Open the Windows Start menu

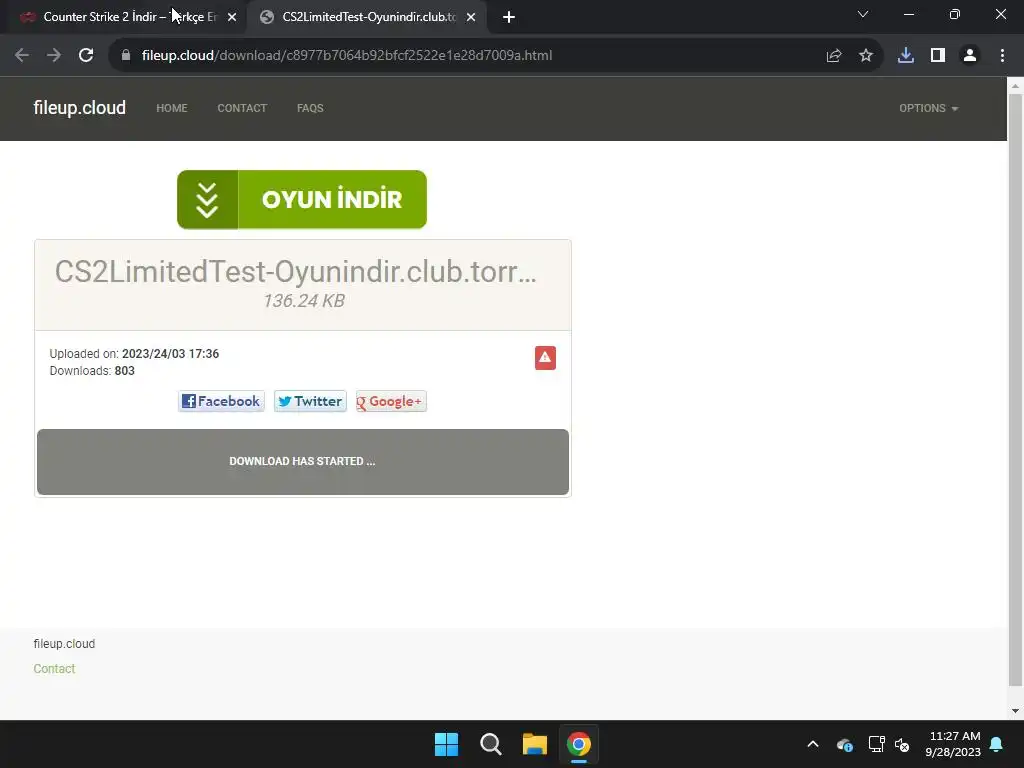tap(447, 744)
